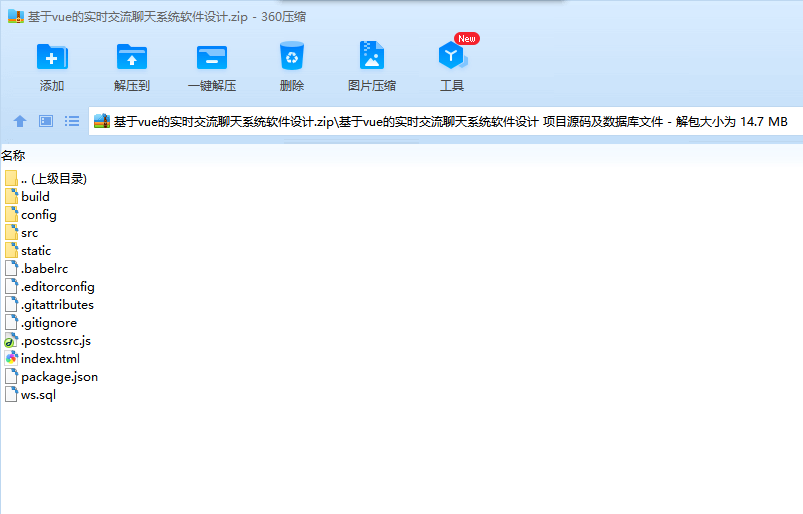Click the ws.sql file icon
The height and width of the screenshot is (514, 803).
[x=11, y=394]
